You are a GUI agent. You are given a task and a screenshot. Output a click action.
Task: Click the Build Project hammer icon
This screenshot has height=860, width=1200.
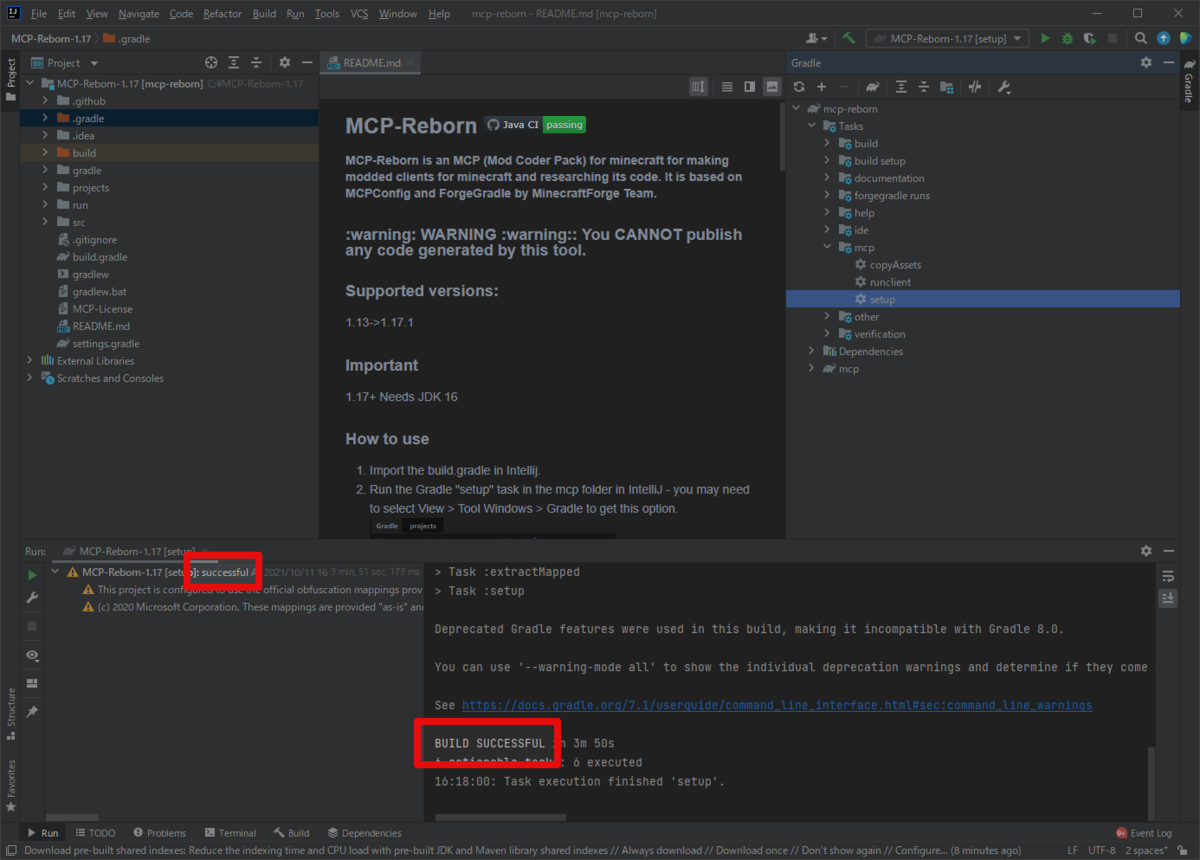848,38
